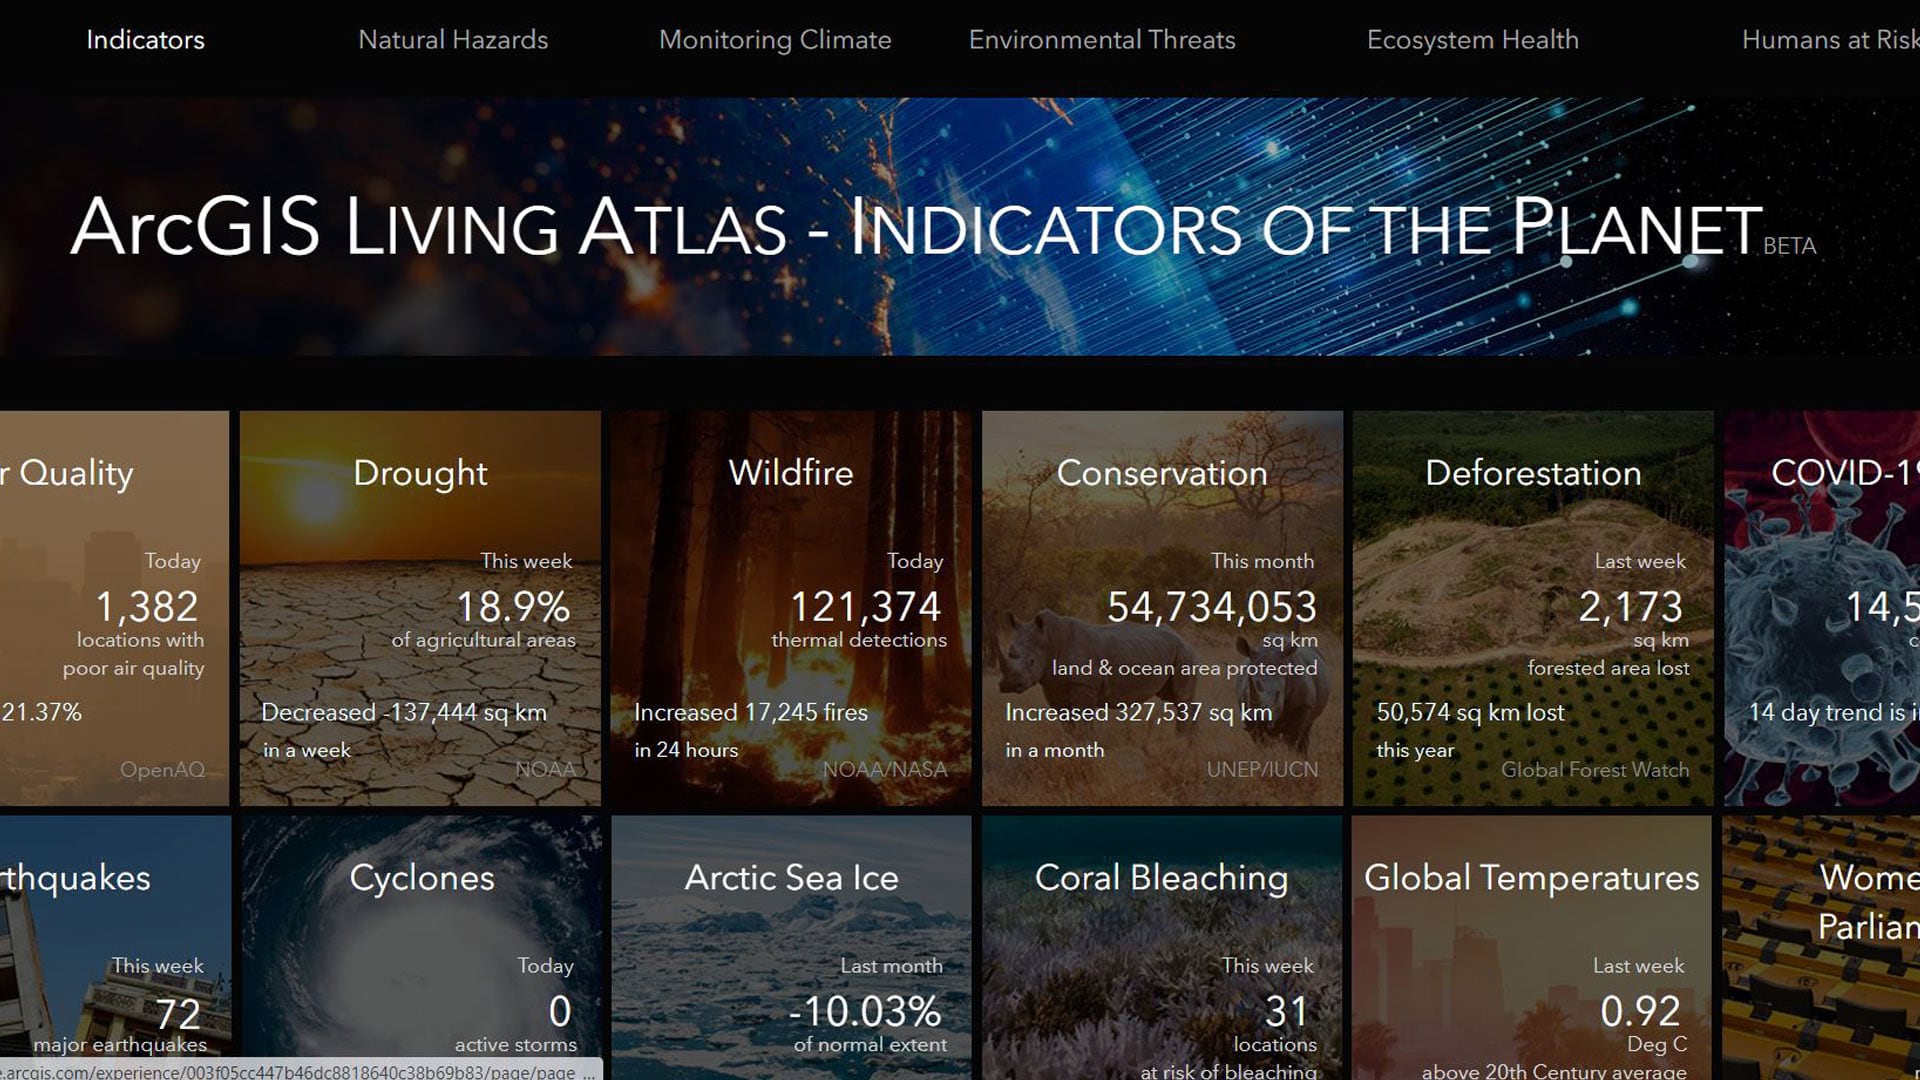The image size is (1920, 1080).
Task: Select the Deforestation tile
Action: pos(1532,608)
